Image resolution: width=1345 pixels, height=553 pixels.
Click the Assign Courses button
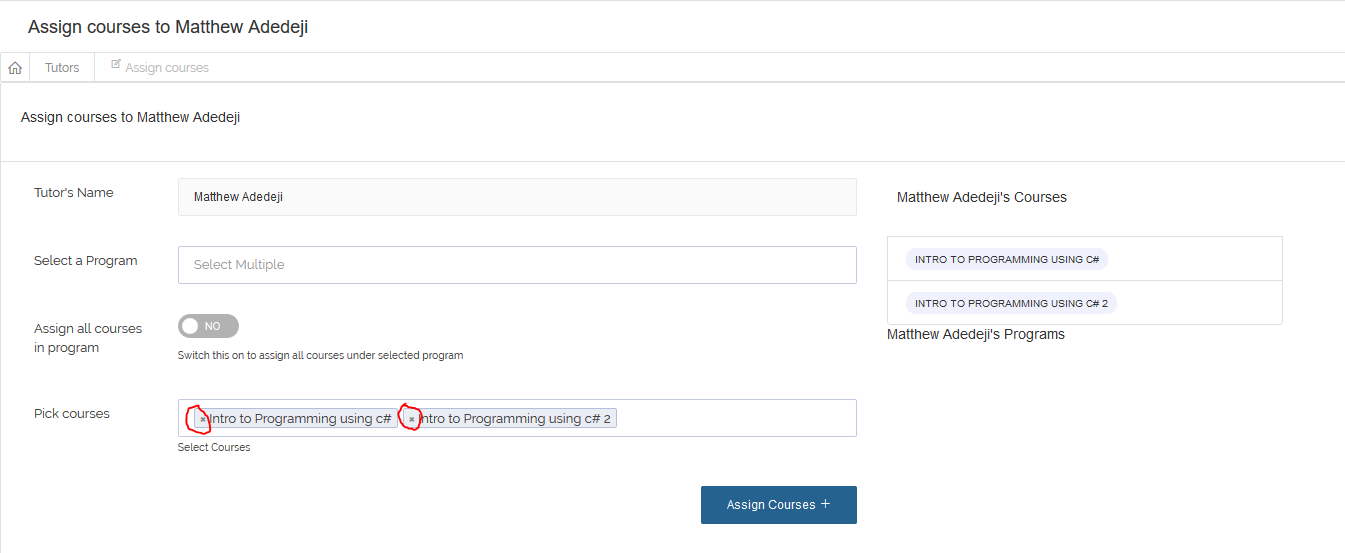point(779,505)
